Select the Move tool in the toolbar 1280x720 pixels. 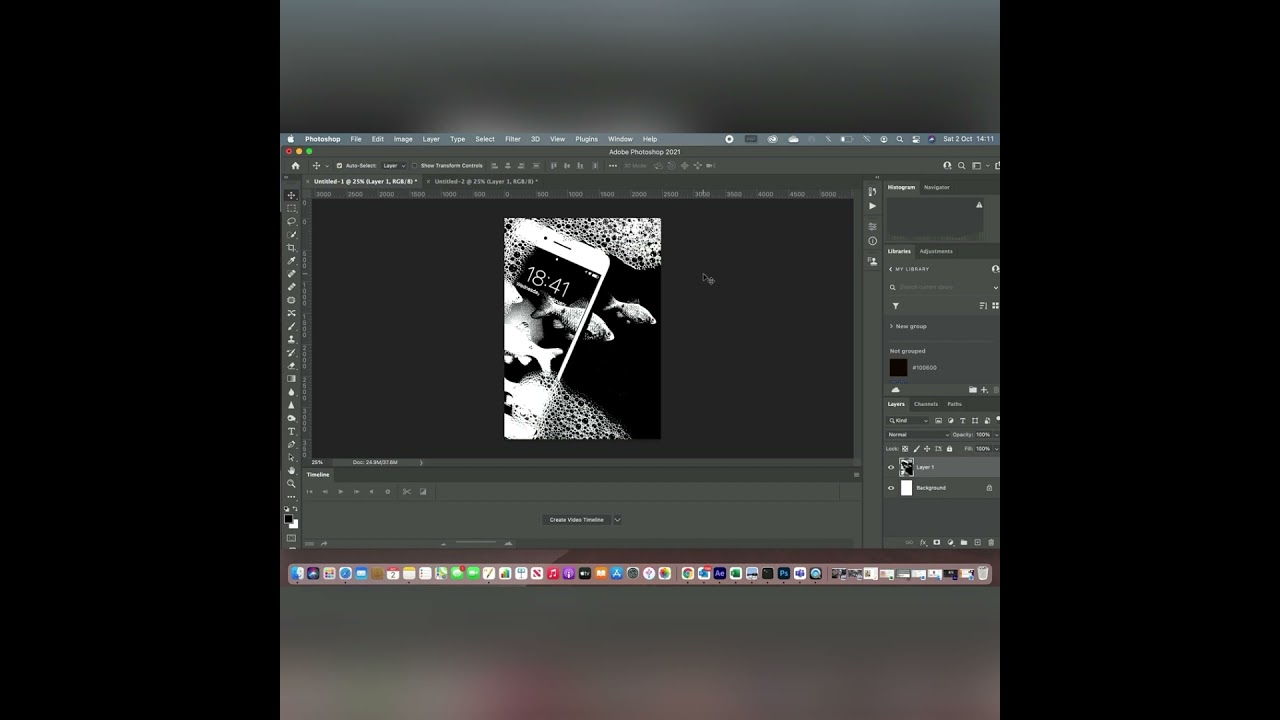tap(292, 195)
